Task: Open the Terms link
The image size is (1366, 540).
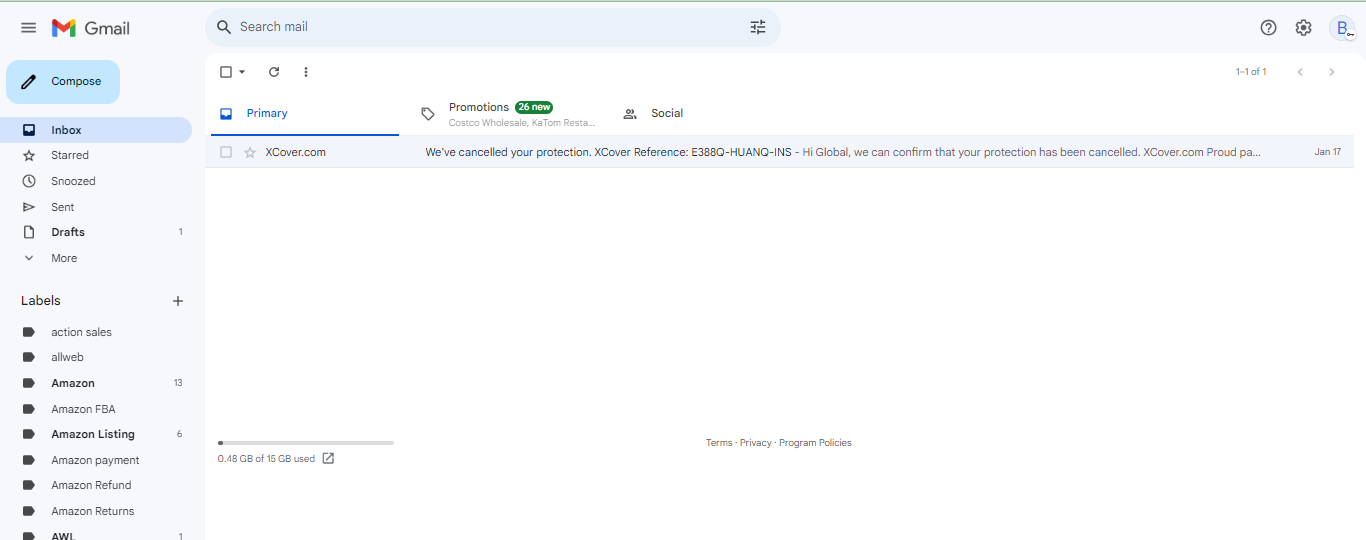Action: point(719,443)
